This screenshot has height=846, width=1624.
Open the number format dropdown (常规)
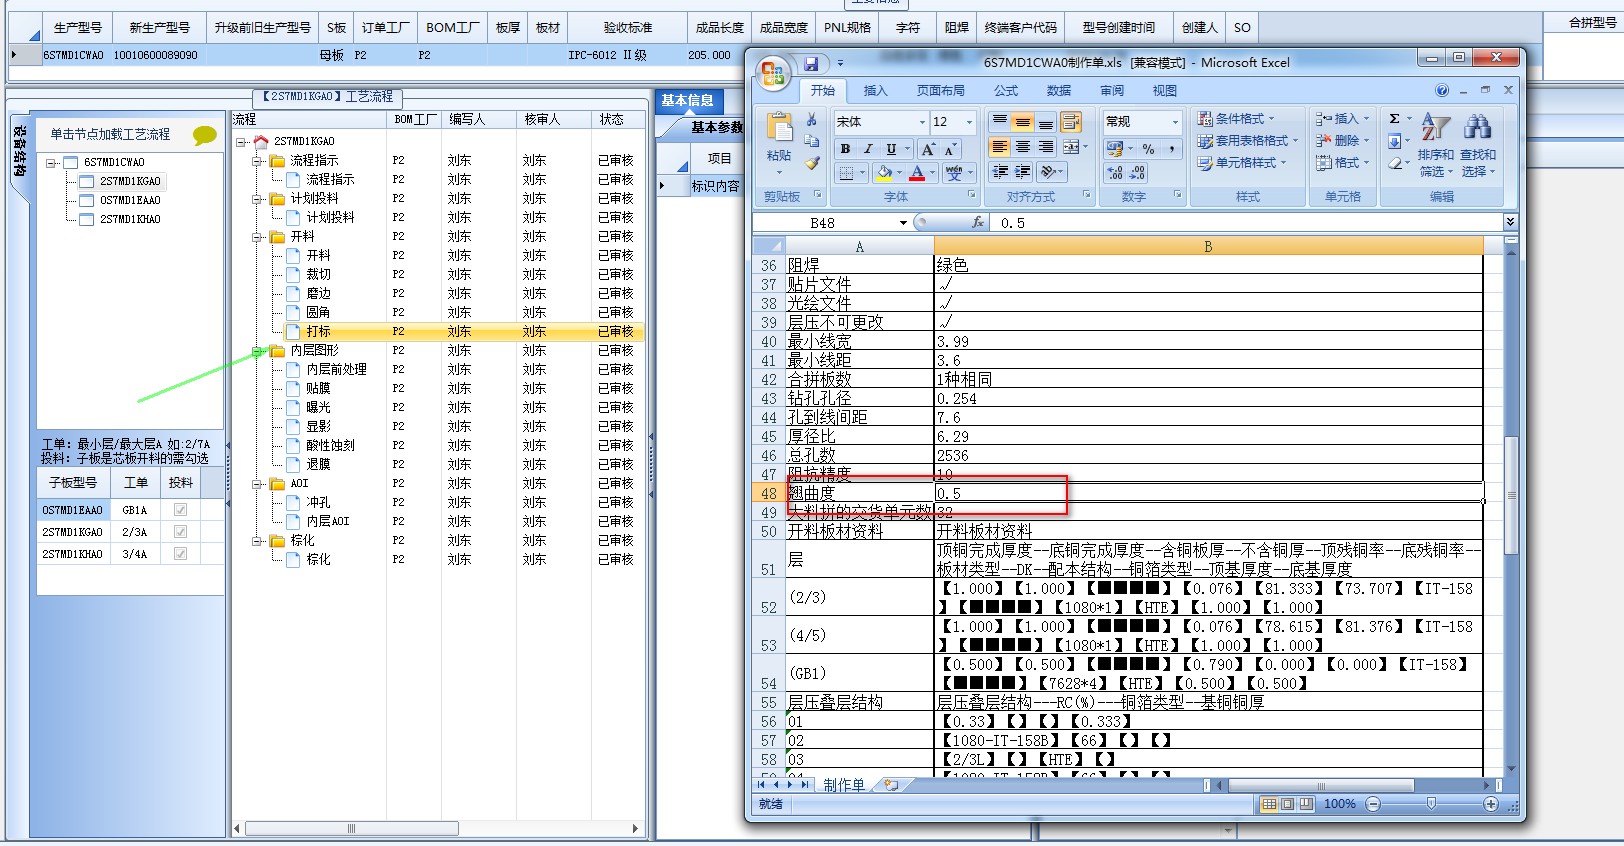pos(1174,122)
